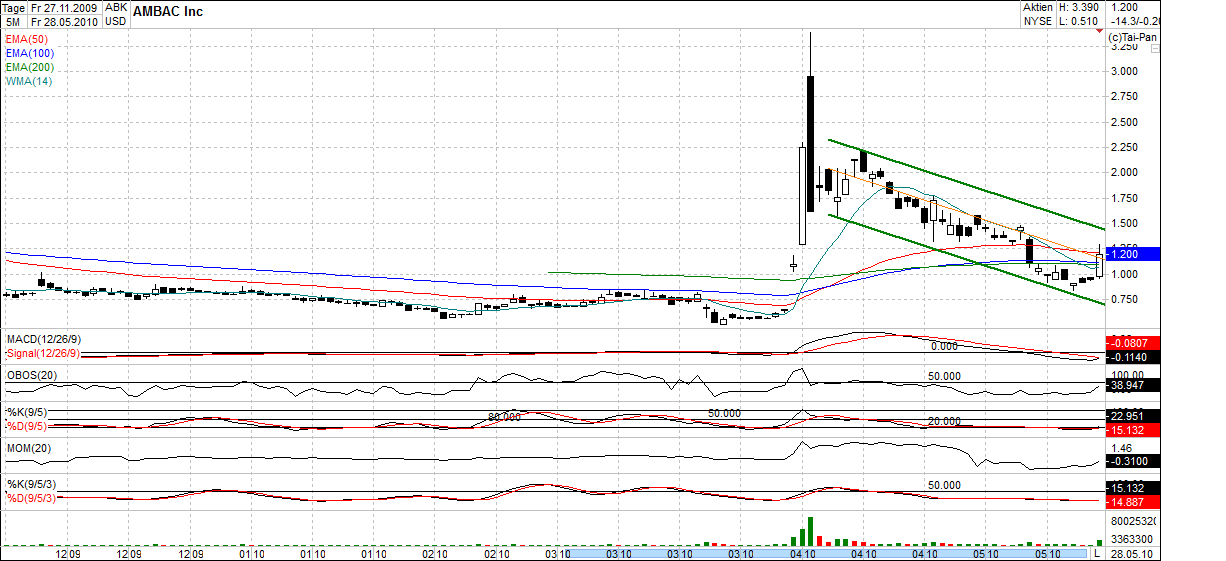Click the 'L' button at the date axis end

pos(1096,553)
